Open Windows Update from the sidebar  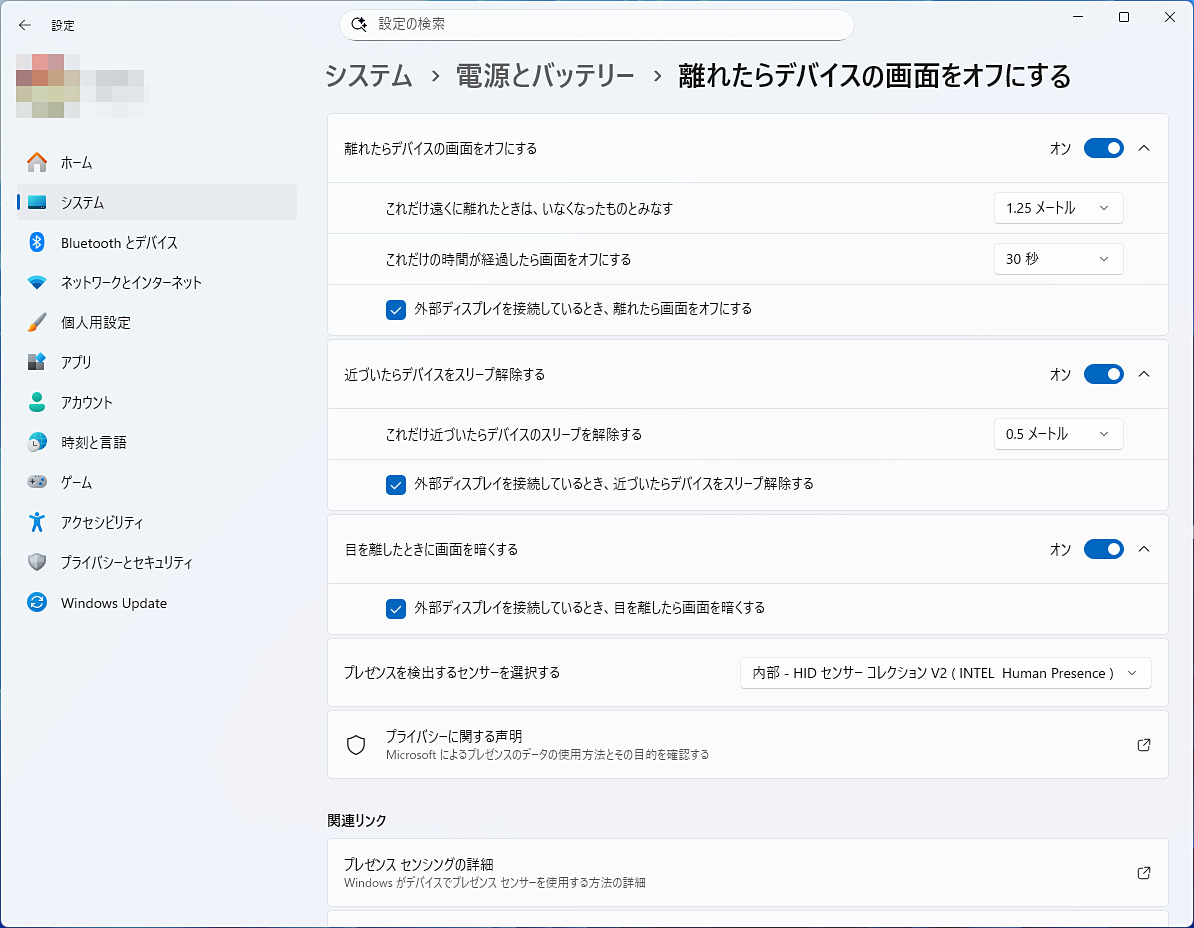(x=112, y=602)
